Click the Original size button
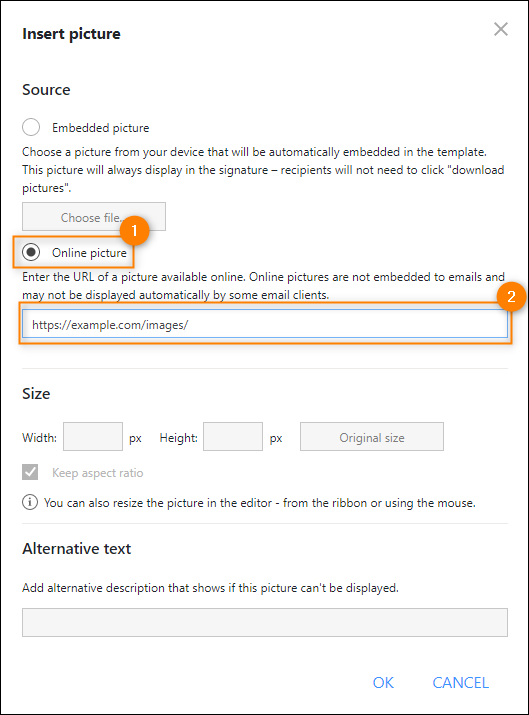Viewport: 529px width, 715px height. (x=372, y=437)
